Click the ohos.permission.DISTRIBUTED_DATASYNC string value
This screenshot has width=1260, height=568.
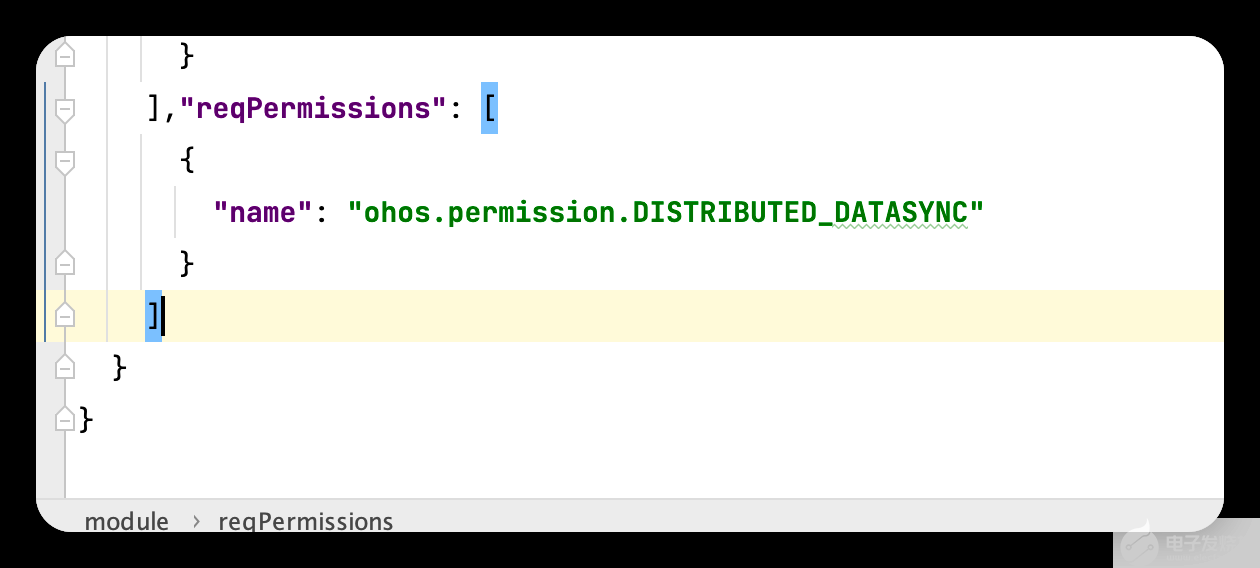pyautogui.click(x=666, y=212)
